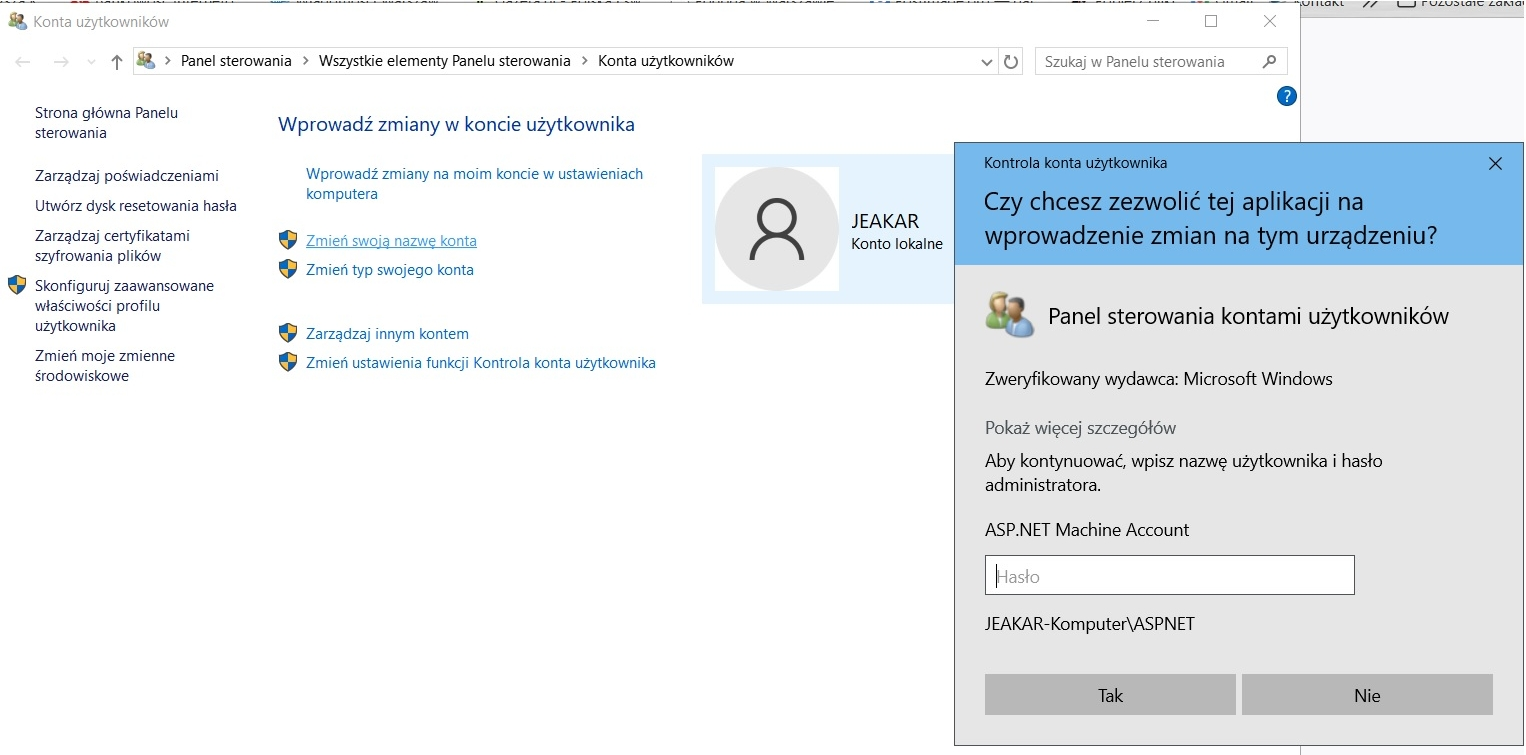Screen dimensions: 1526x755
Task: Select 'Konta użytkowników' breadcrumb
Action: (x=666, y=61)
